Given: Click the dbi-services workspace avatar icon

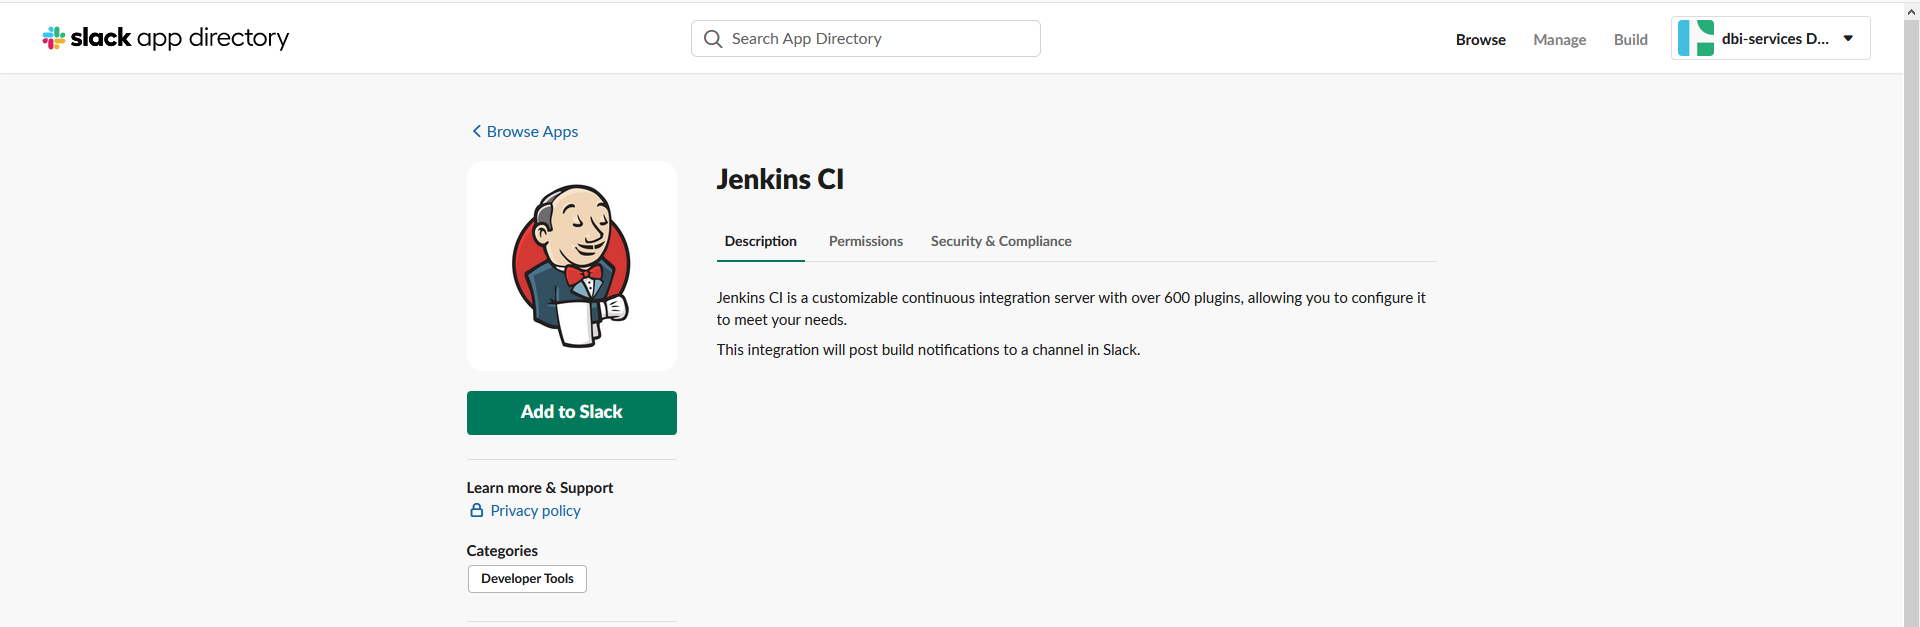Looking at the screenshot, I should click(1696, 38).
